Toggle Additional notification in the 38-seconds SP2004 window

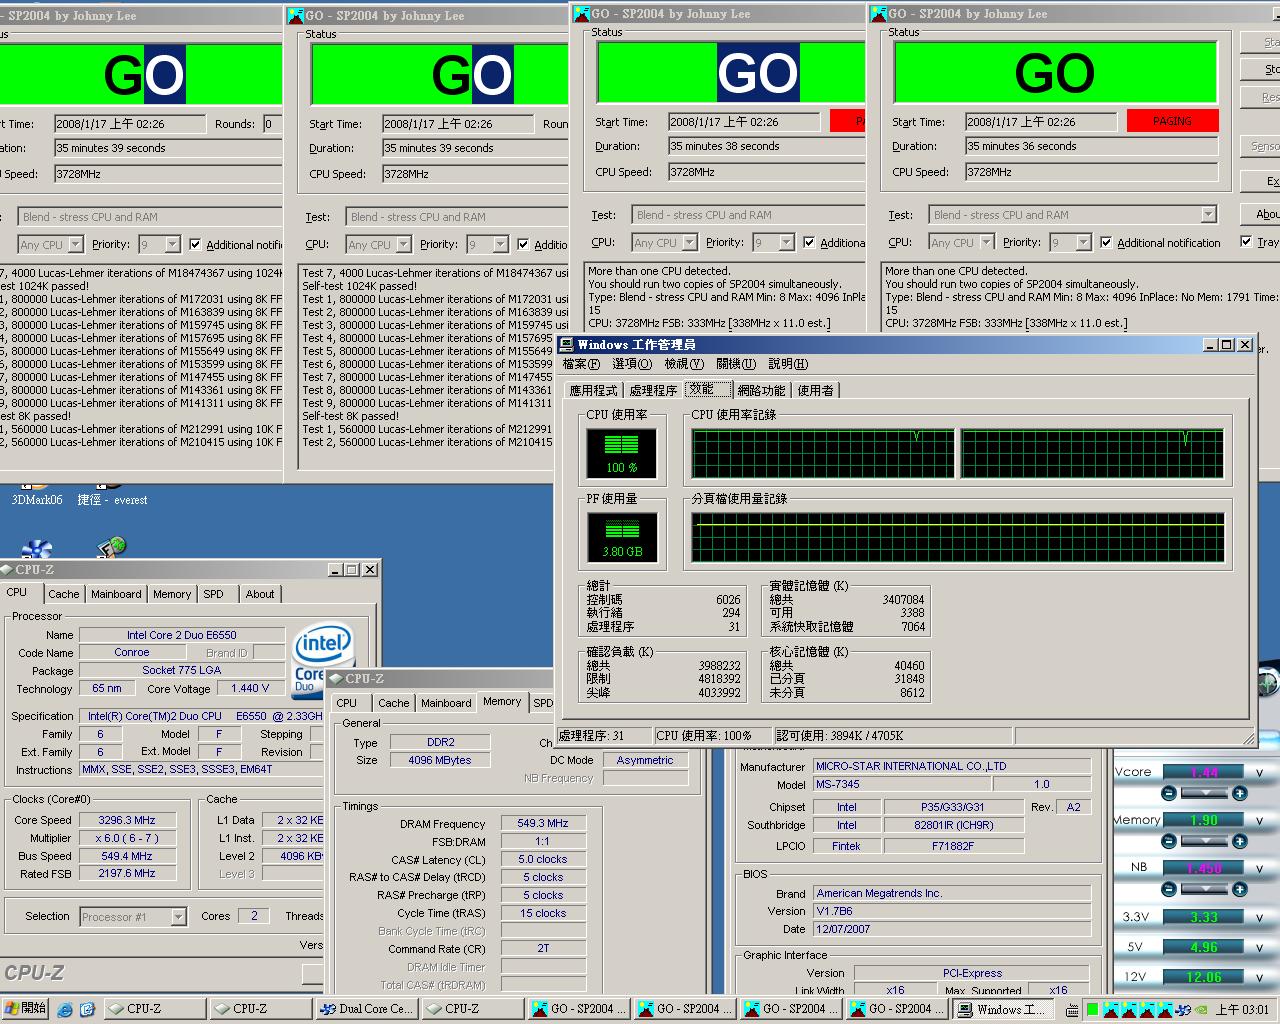point(809,242)
